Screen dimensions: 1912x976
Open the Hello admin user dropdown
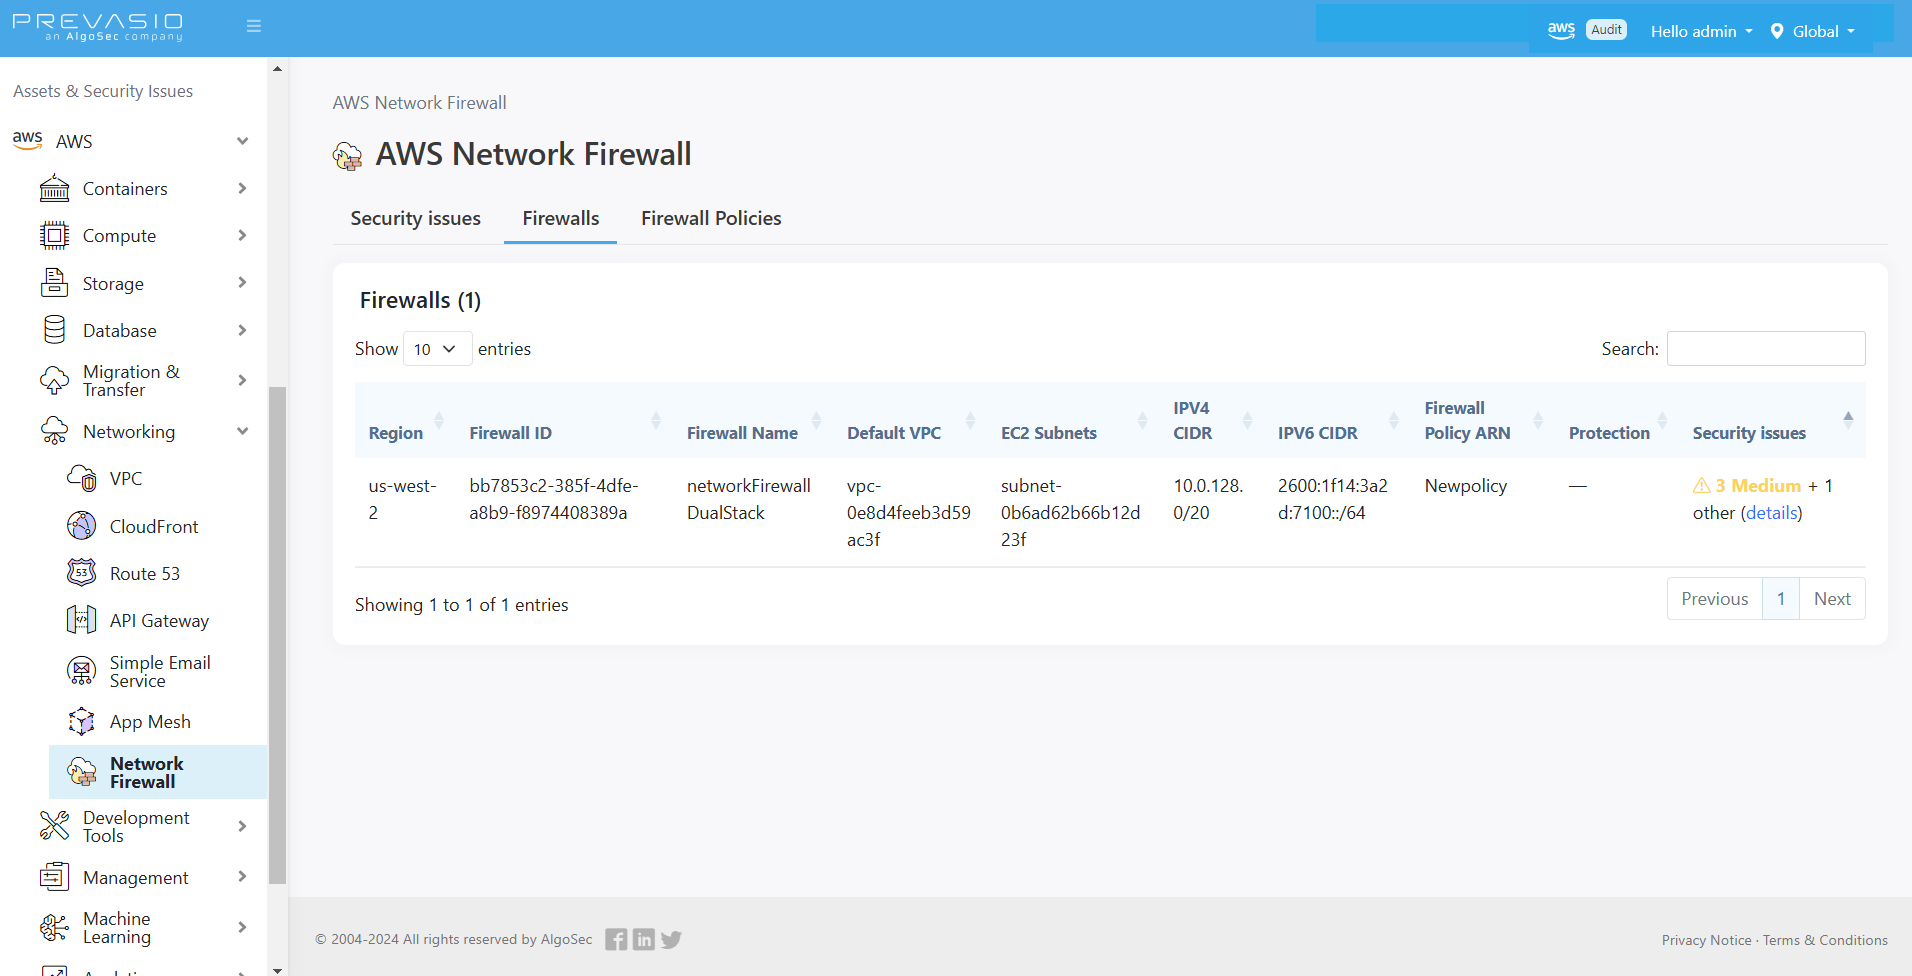coord(1702,31)
